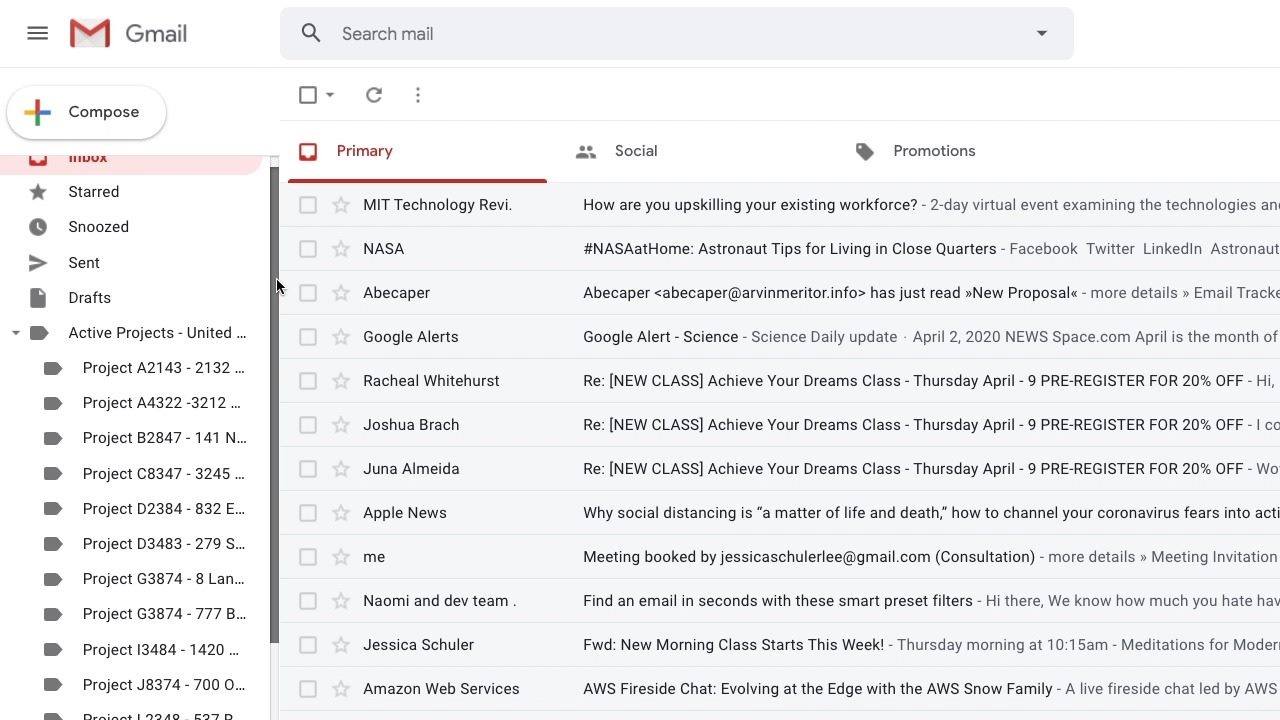This screenshot has height=720, width=1280.
Task: Click label icon beside Project B2847
Action: click(x=53, y=438)
